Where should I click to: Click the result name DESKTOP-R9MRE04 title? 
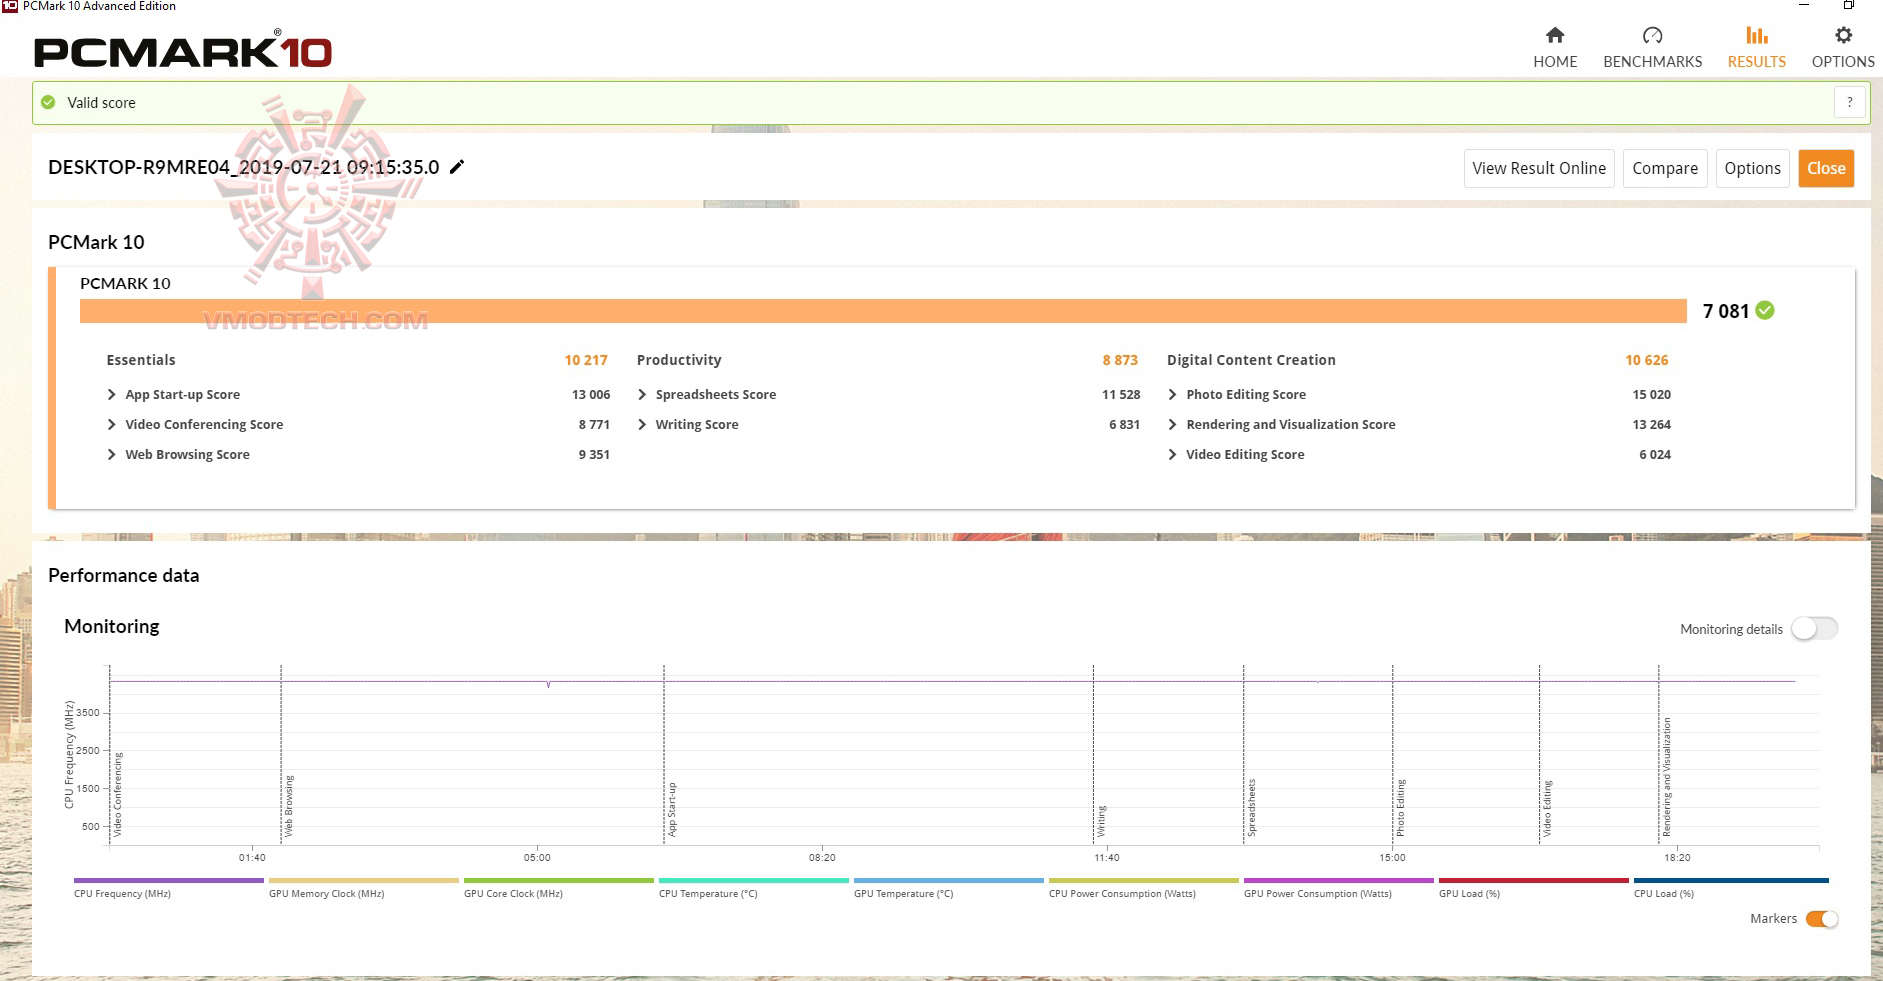(x=244, y=167)
